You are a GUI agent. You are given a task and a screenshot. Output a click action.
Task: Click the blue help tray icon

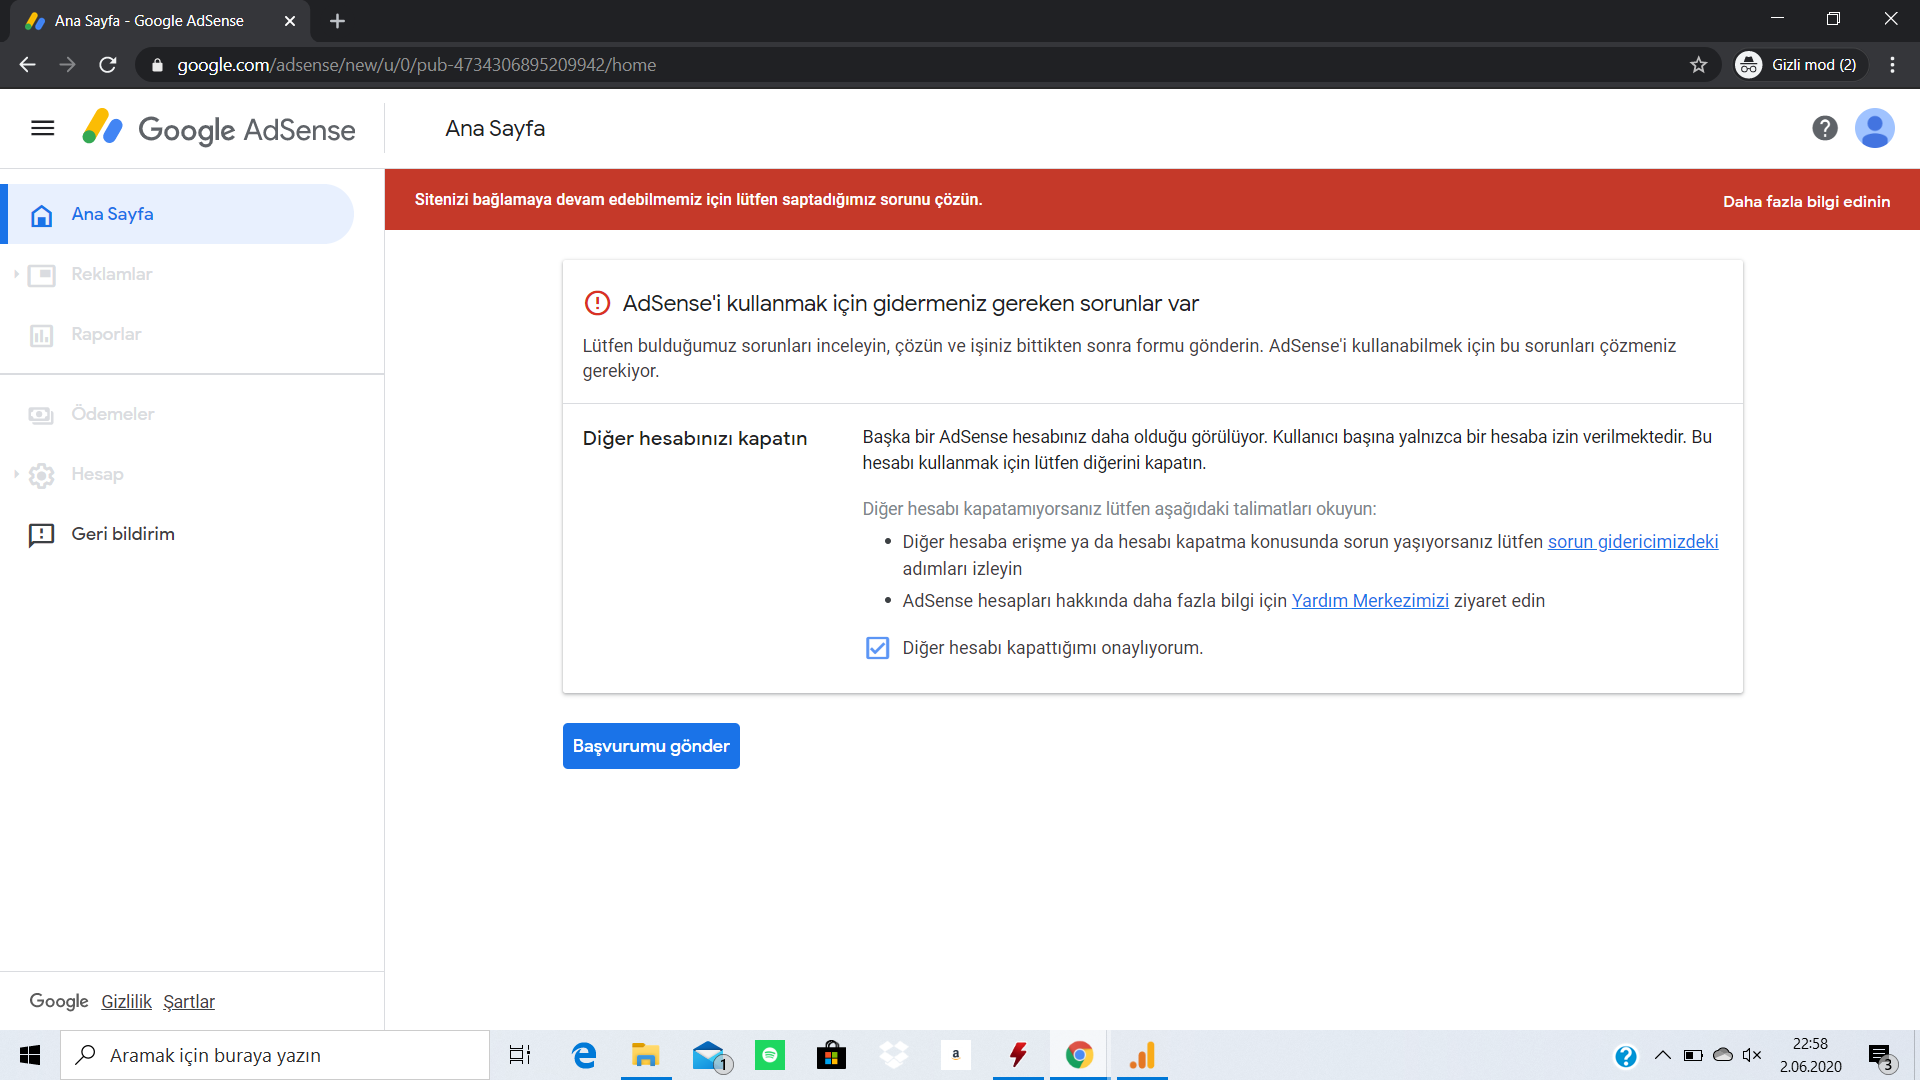pyautogui.click(x=1626, y=1056)
